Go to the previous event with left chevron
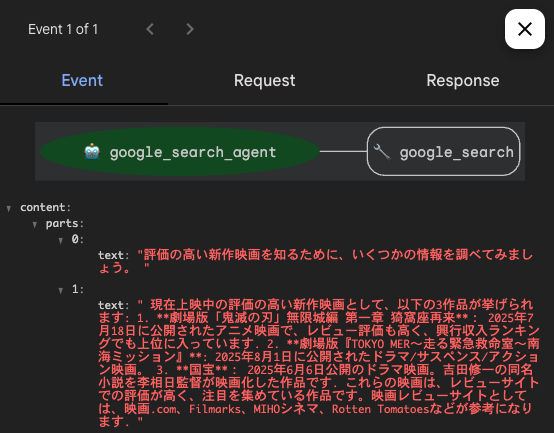The image size is (554, 433). pos(150,29)
